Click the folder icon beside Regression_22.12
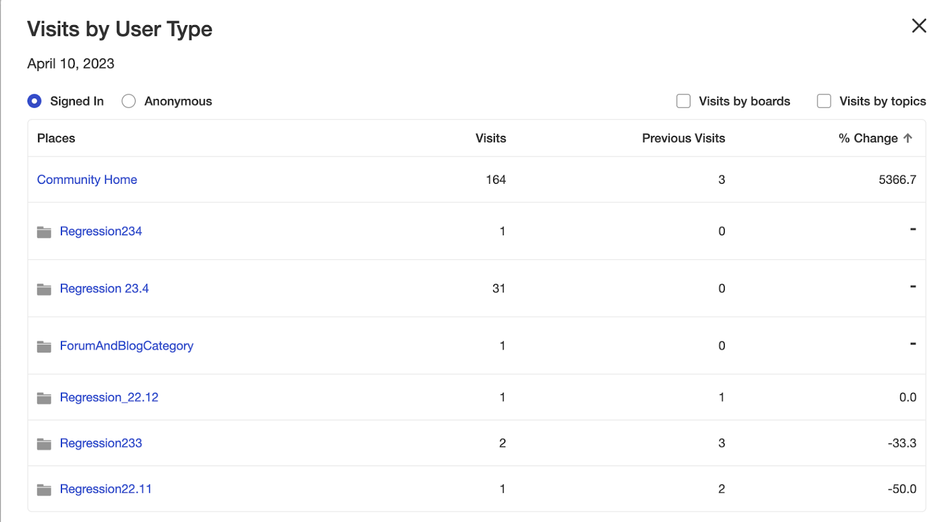 (44, 398)
